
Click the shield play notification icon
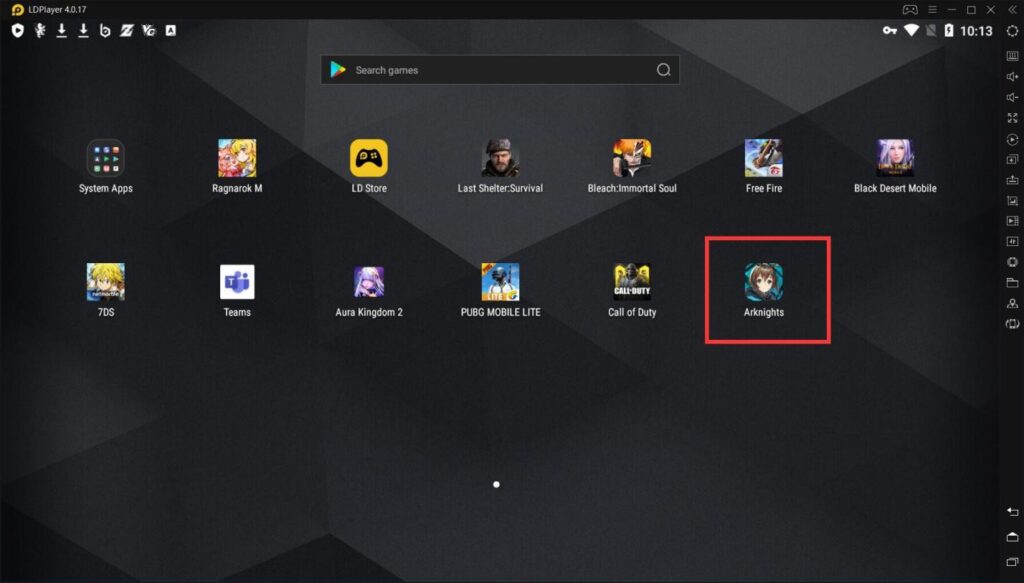coord(18,31)
